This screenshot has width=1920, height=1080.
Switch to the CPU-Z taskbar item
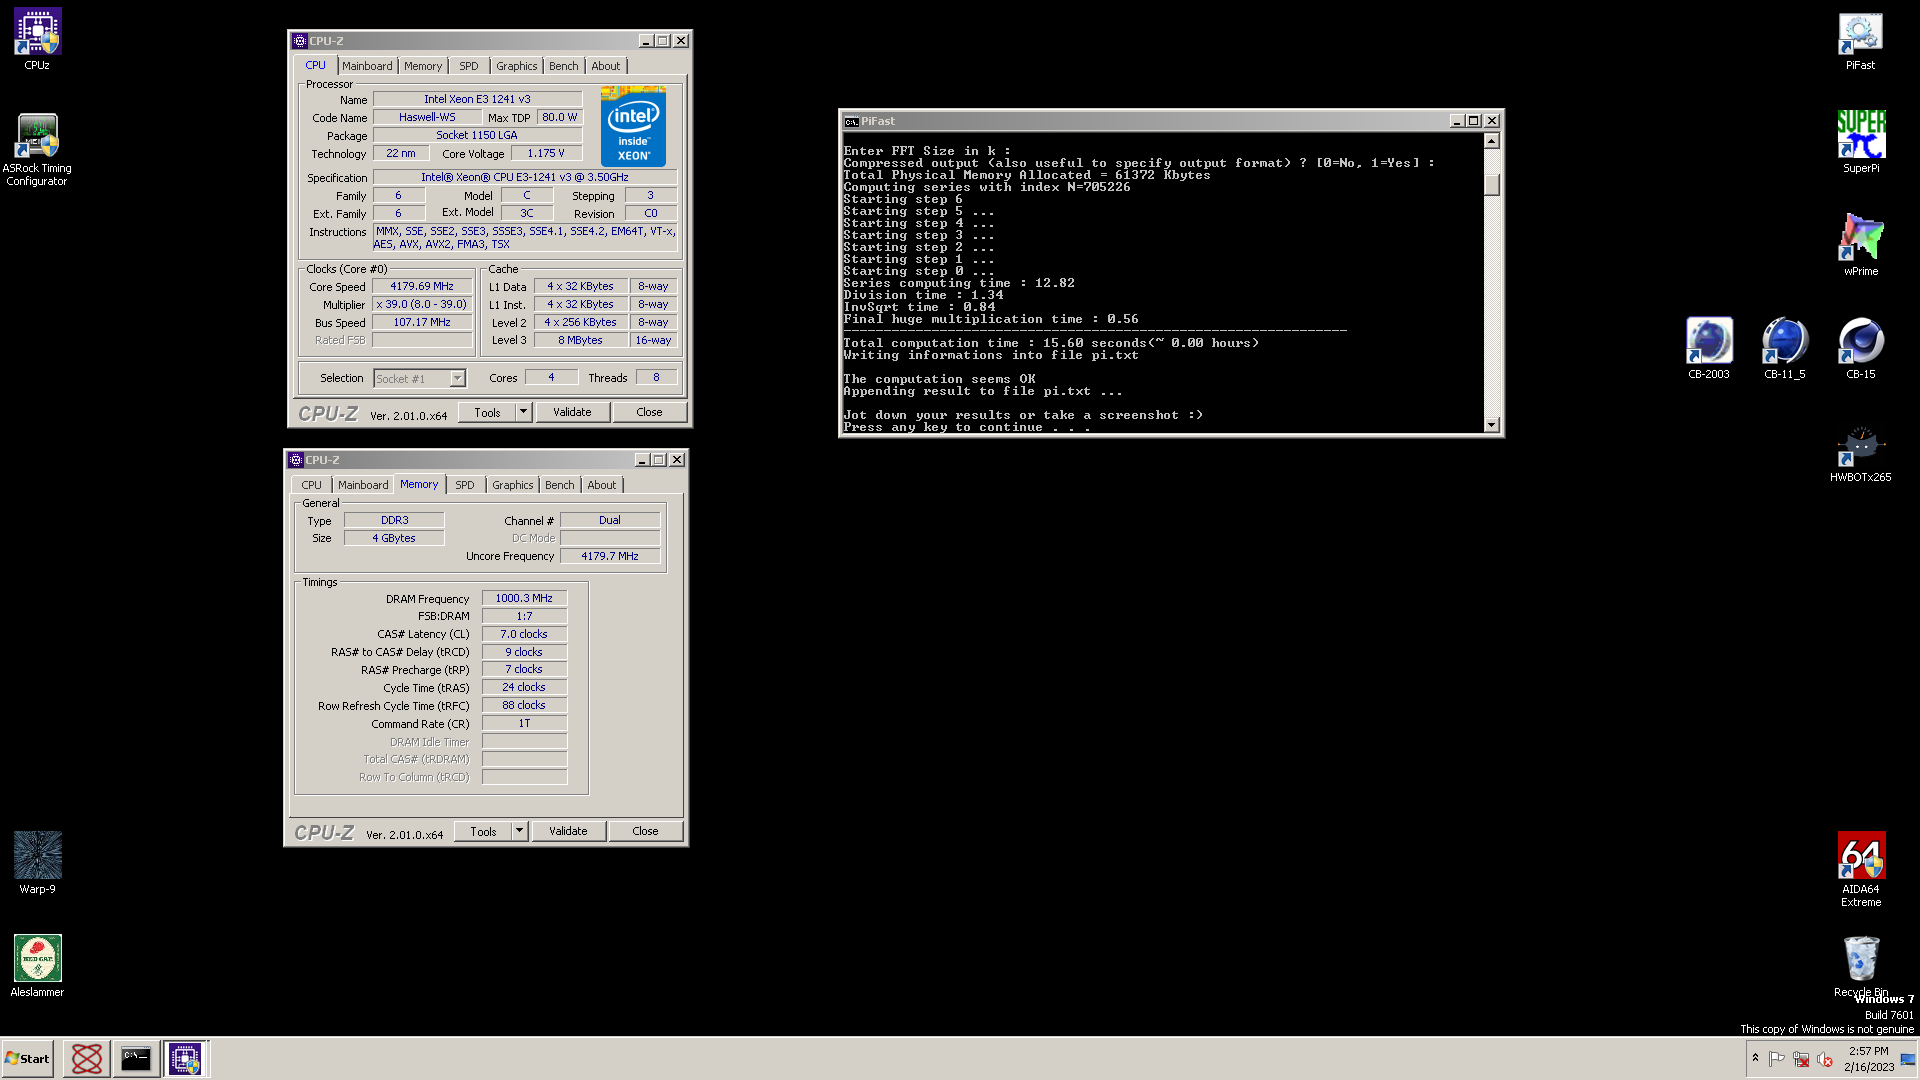185,1059
